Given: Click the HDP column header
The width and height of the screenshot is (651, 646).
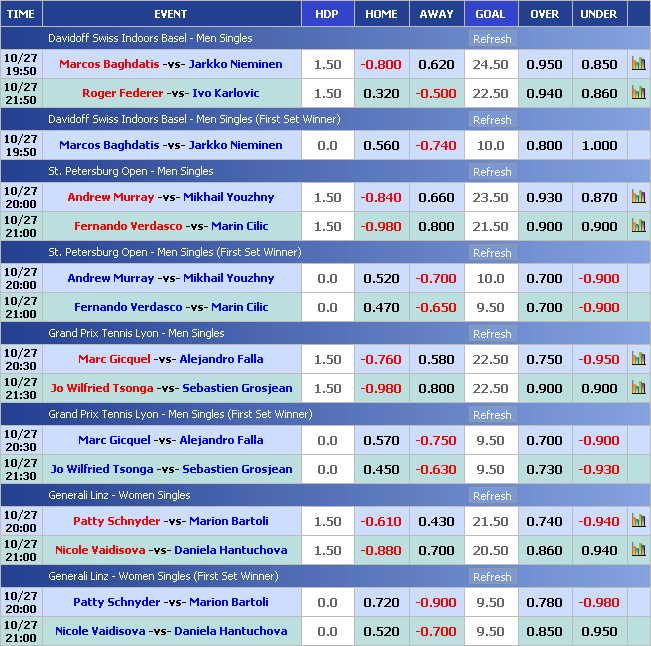Looking at the screenshot, I should click(327, 14).
